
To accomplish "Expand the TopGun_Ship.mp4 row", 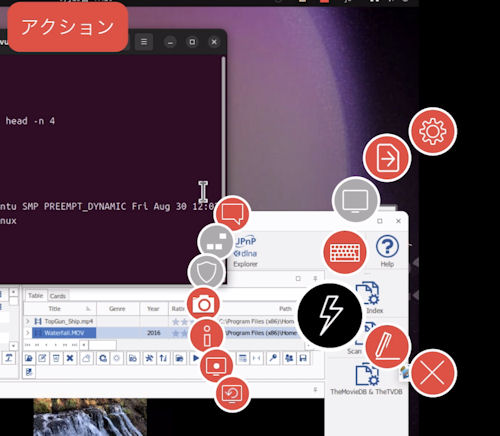I will tap(28, 321).
